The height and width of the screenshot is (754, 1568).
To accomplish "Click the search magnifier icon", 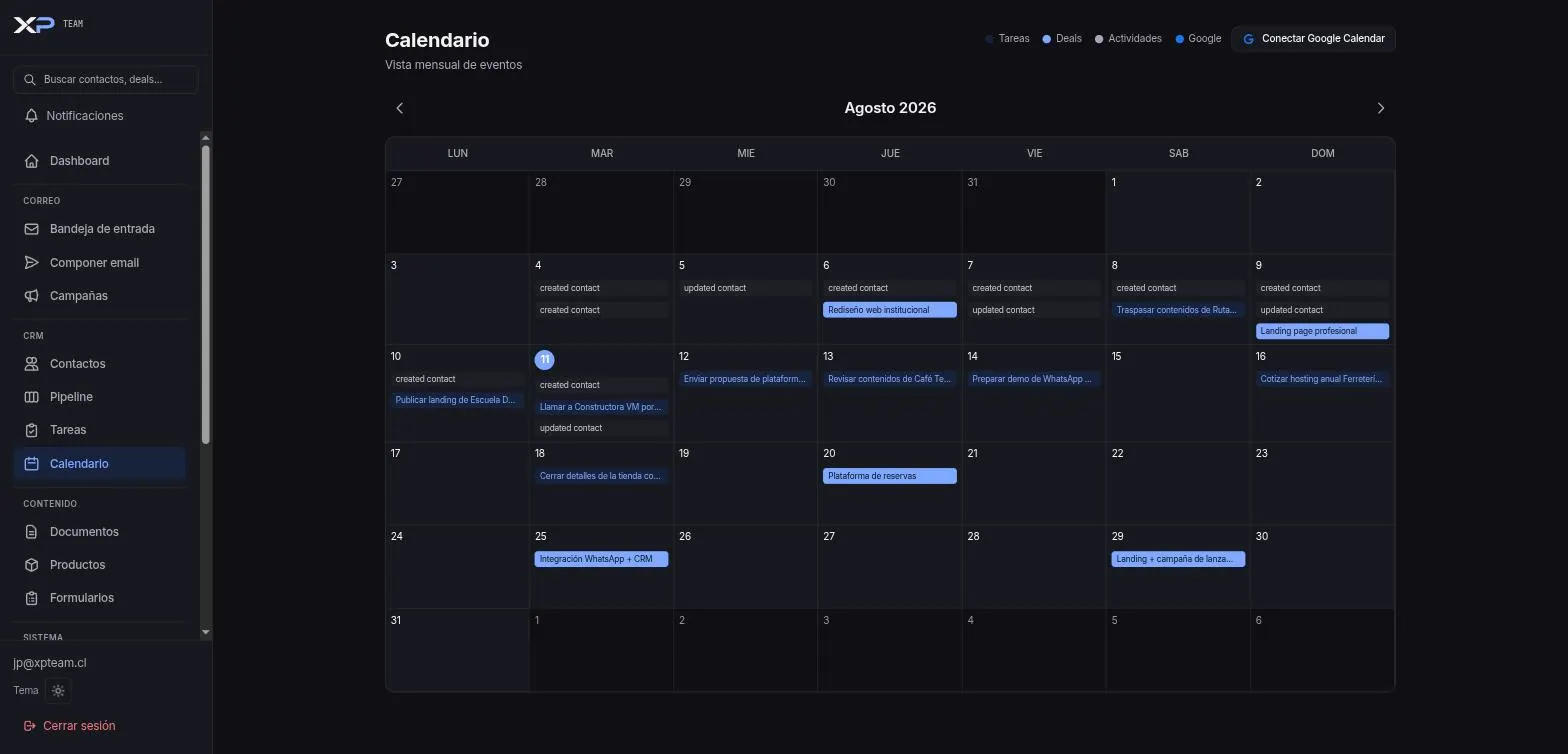I will coord(30,79).
